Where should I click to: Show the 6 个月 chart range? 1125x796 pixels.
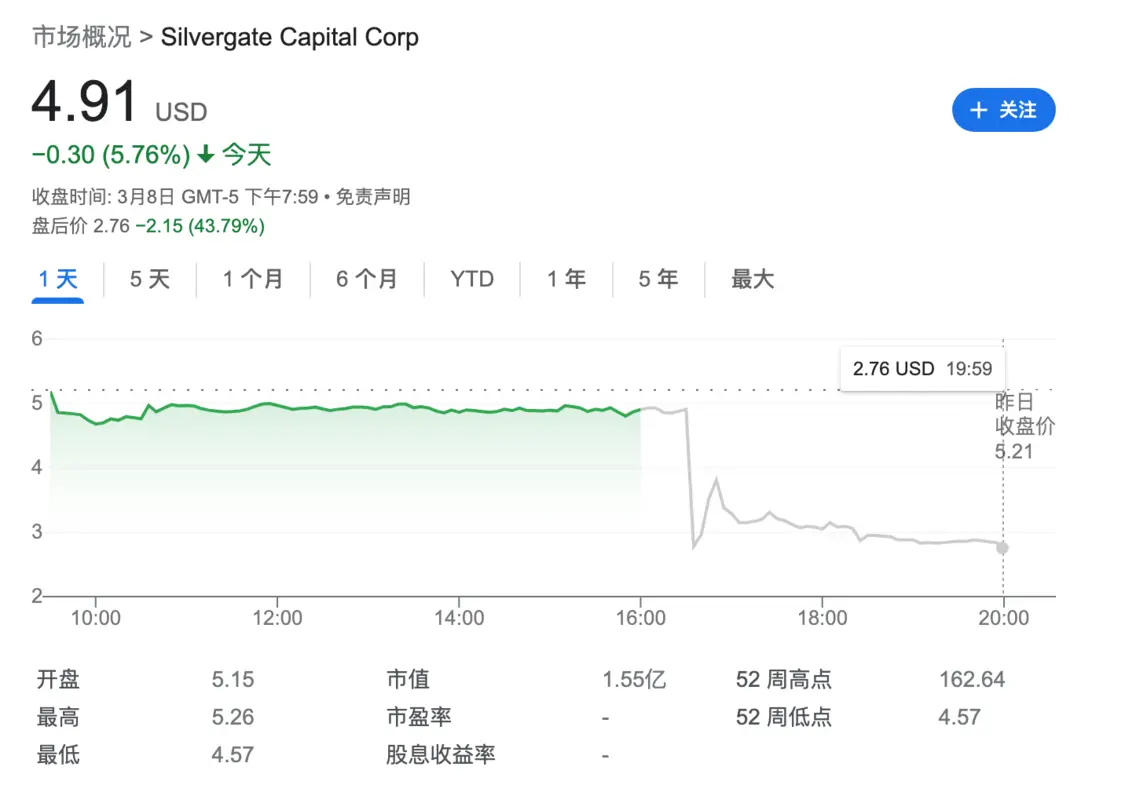click(x=367, y=279)
